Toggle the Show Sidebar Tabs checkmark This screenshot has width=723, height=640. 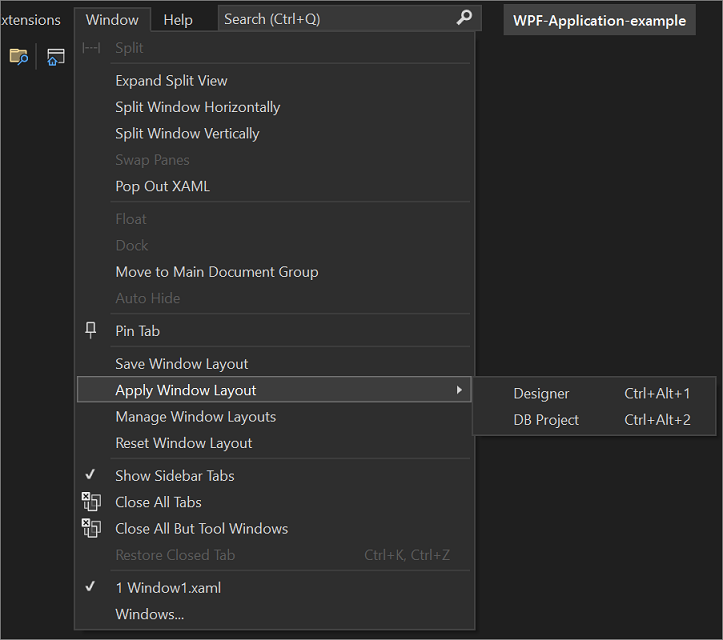tap(92, 476)
